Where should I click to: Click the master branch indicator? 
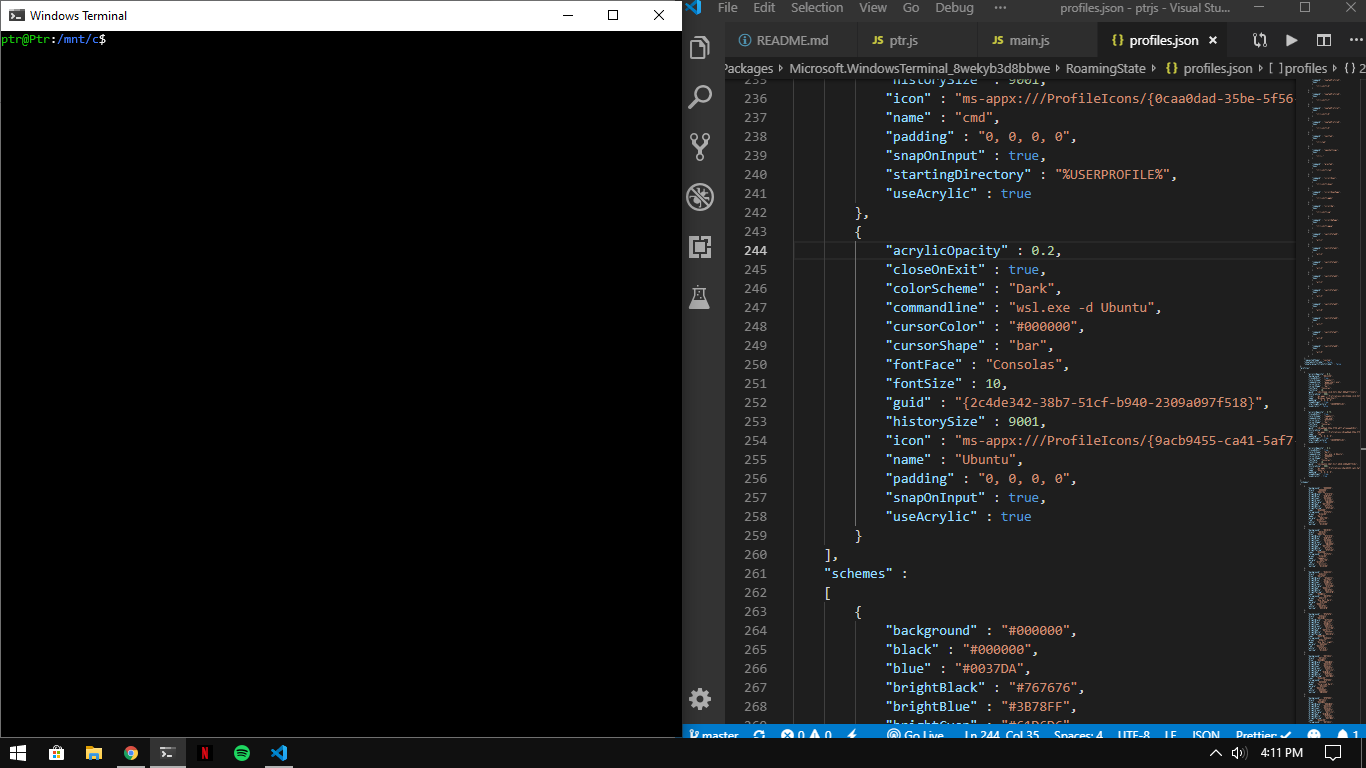pos(714,736)
